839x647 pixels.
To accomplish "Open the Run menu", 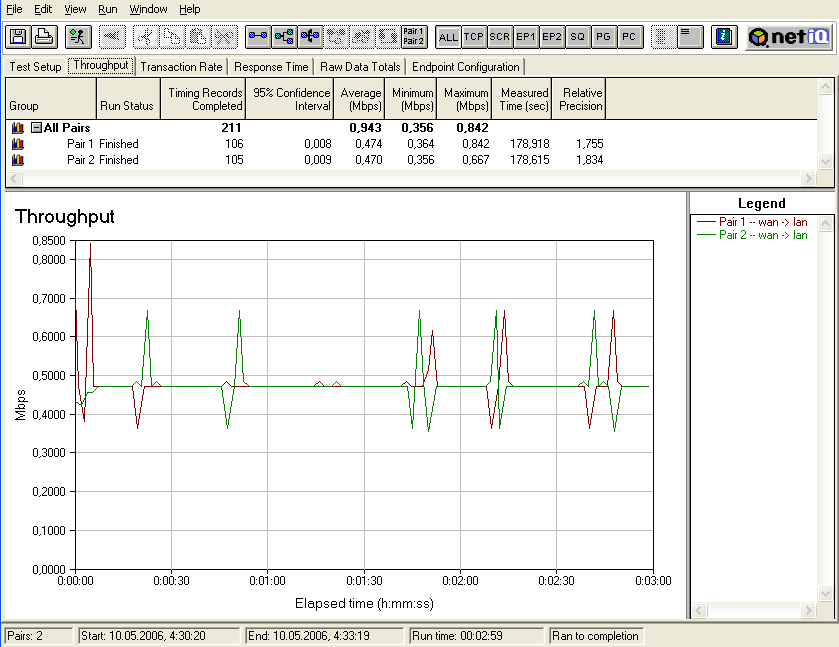I will point(107,9).
